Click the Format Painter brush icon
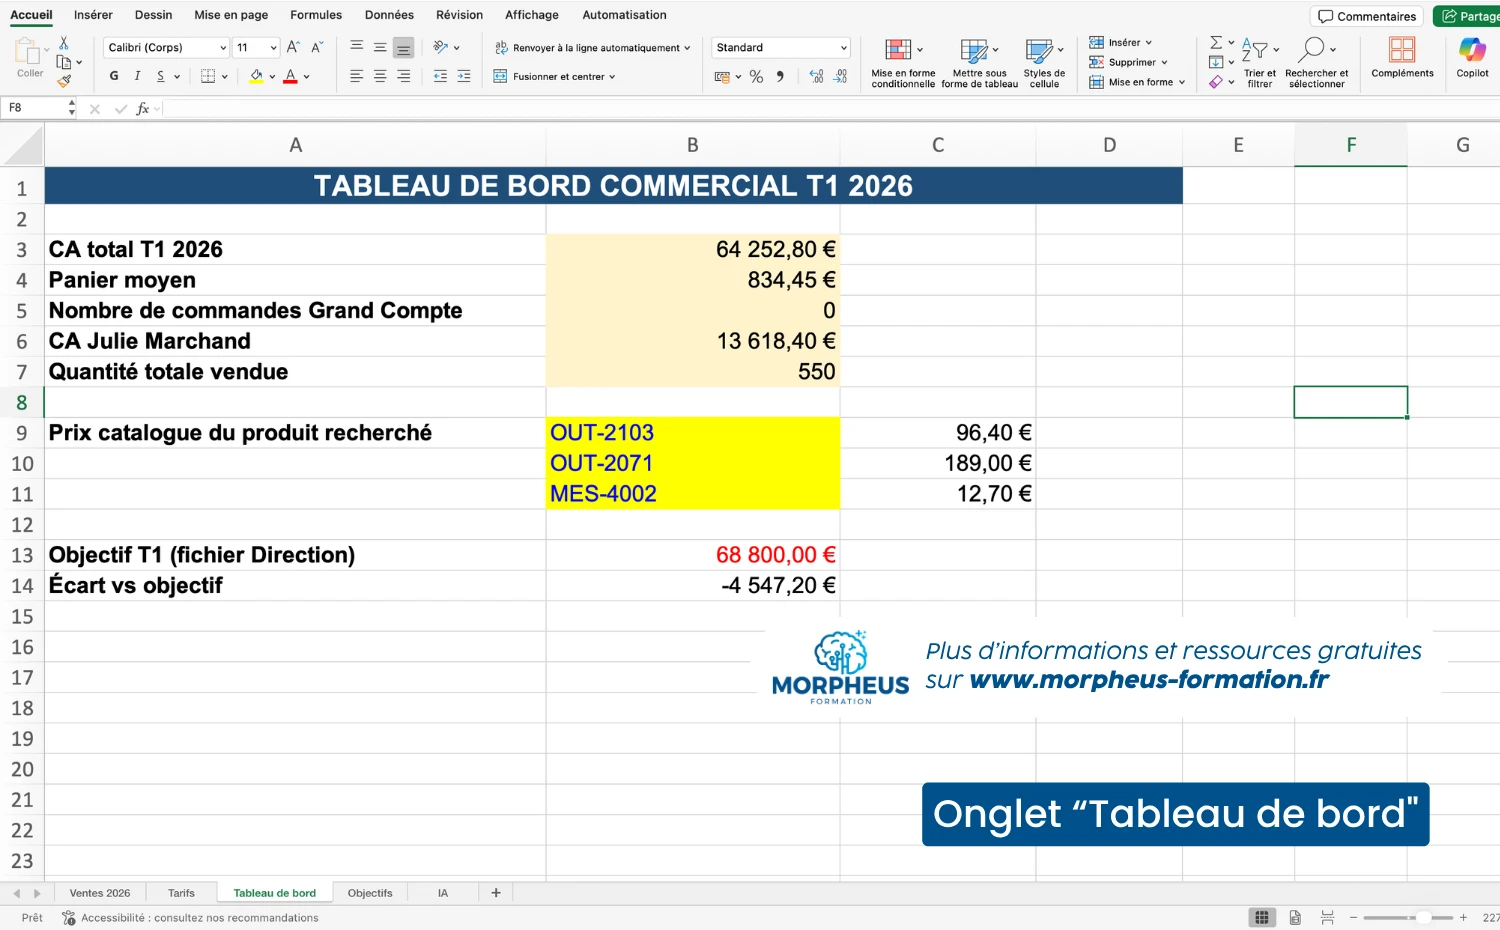Image resolution: width=1500 pixels, height=930 pixels. pos(64,81)
